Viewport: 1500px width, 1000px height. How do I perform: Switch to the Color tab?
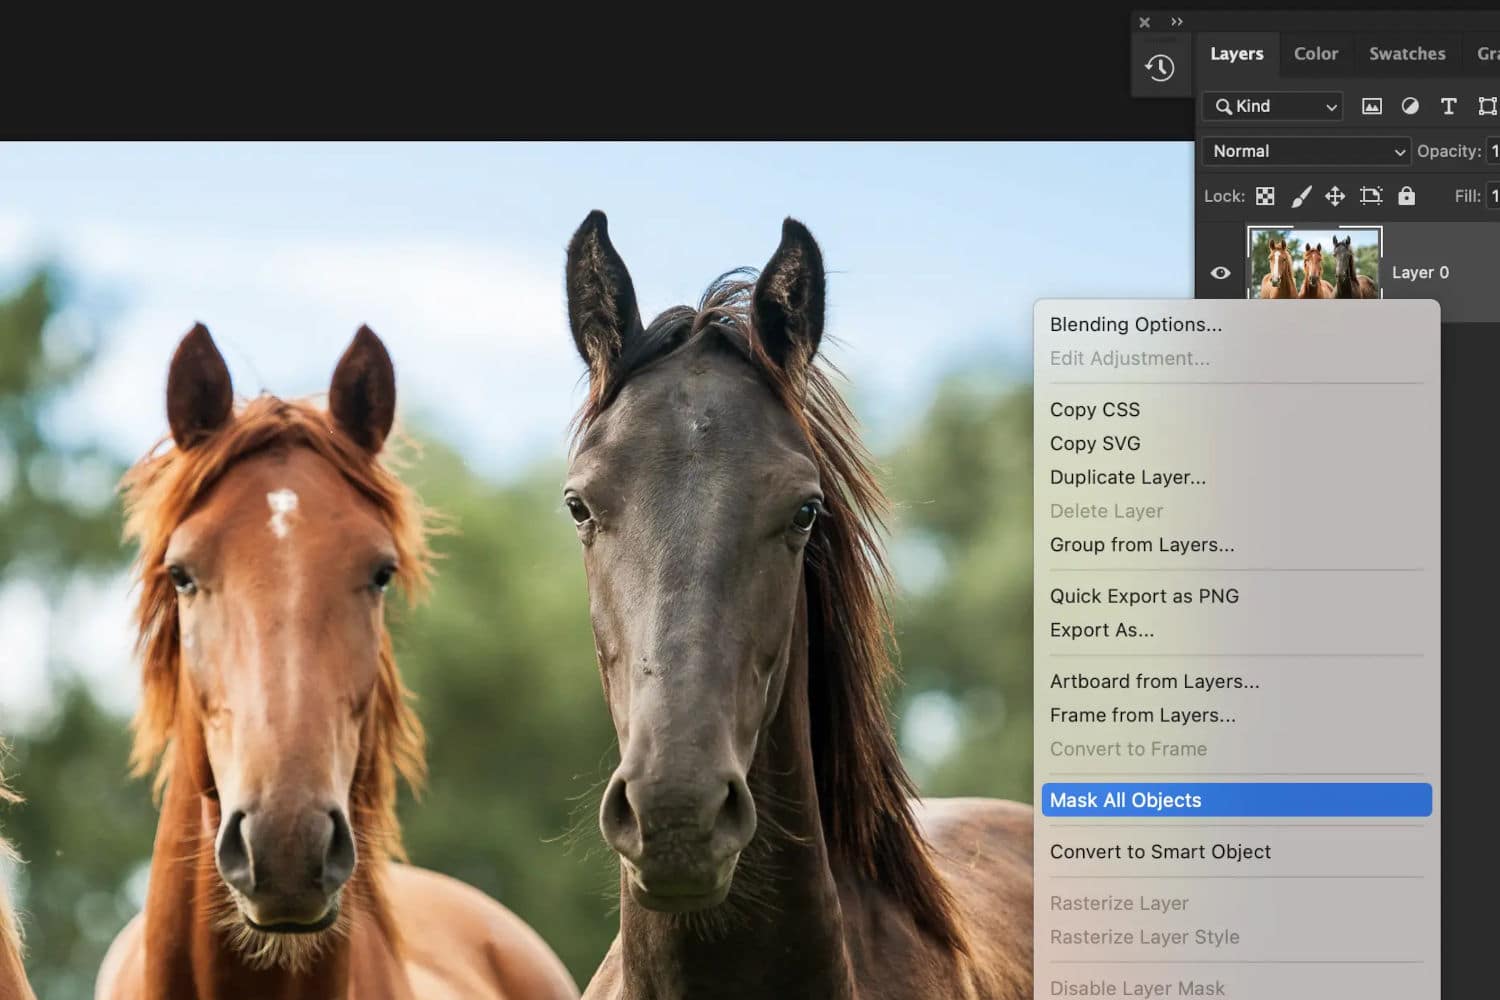click(1315, 54)
